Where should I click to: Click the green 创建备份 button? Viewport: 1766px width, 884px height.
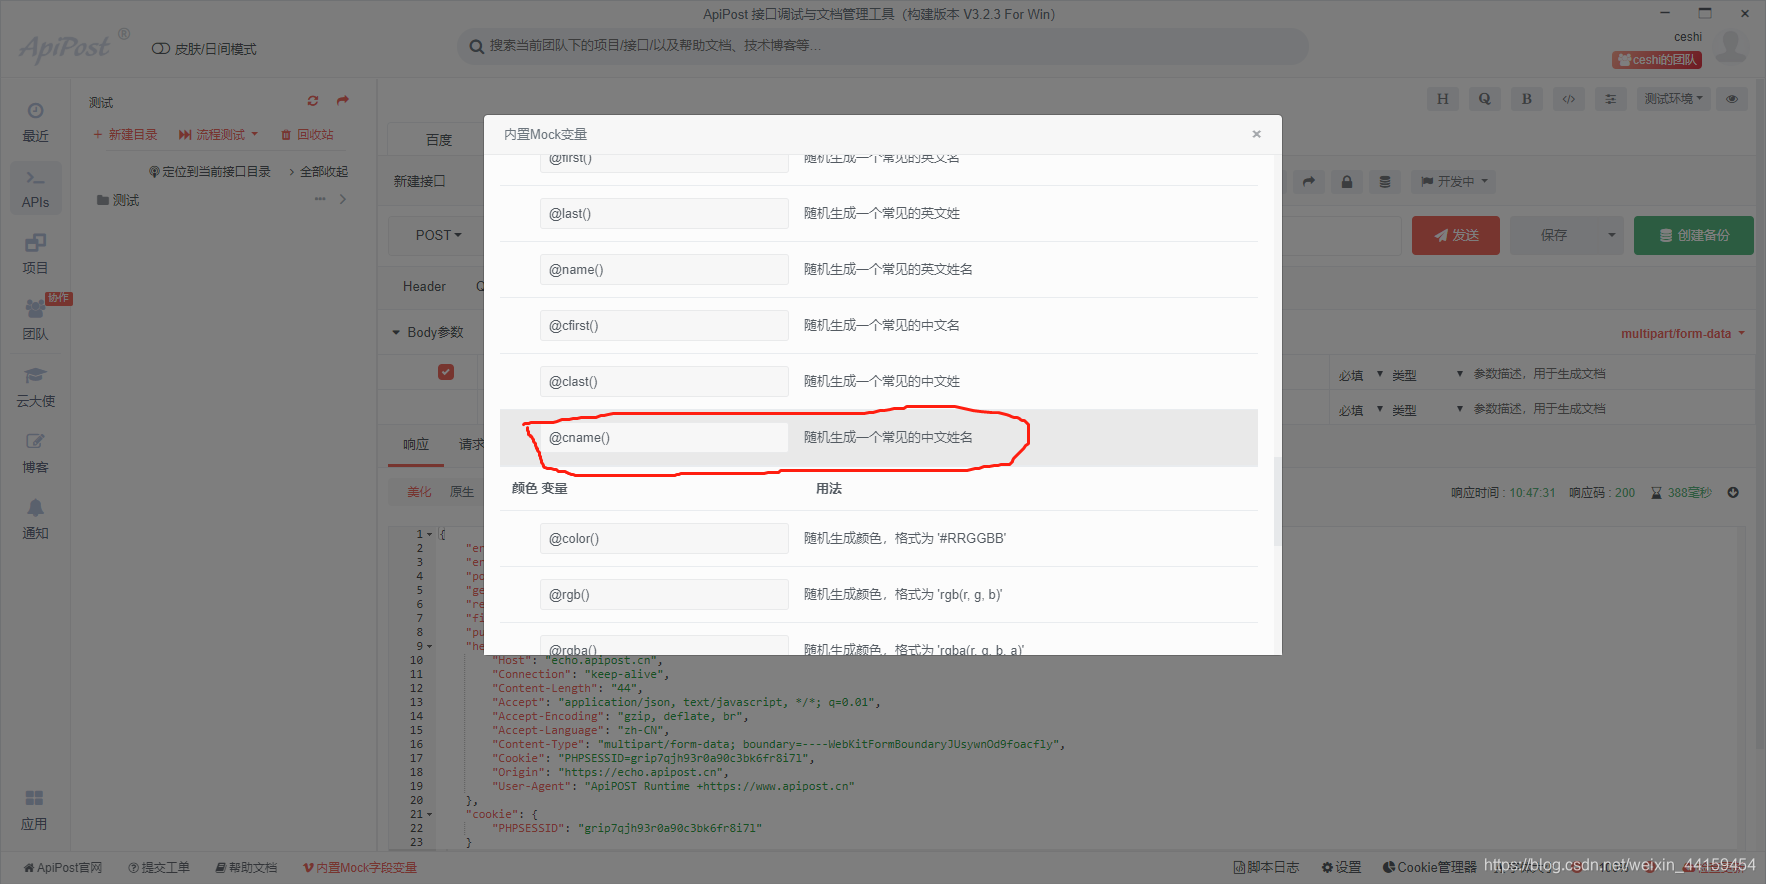1694,235
